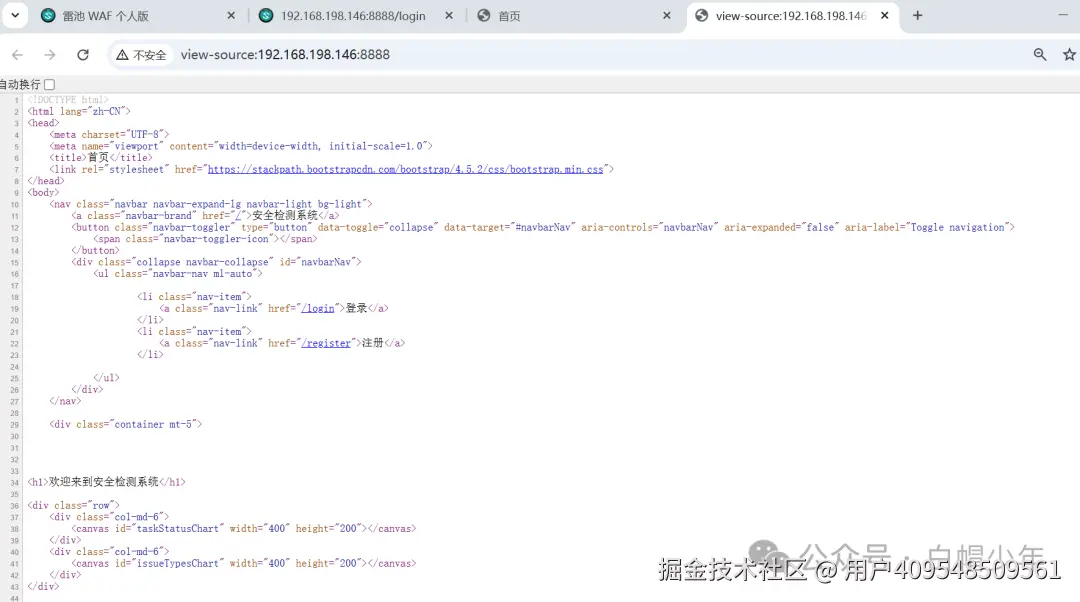Close the 首页 tab
The height and width of the screenshot is (602, 1080).
coord(667,15)
